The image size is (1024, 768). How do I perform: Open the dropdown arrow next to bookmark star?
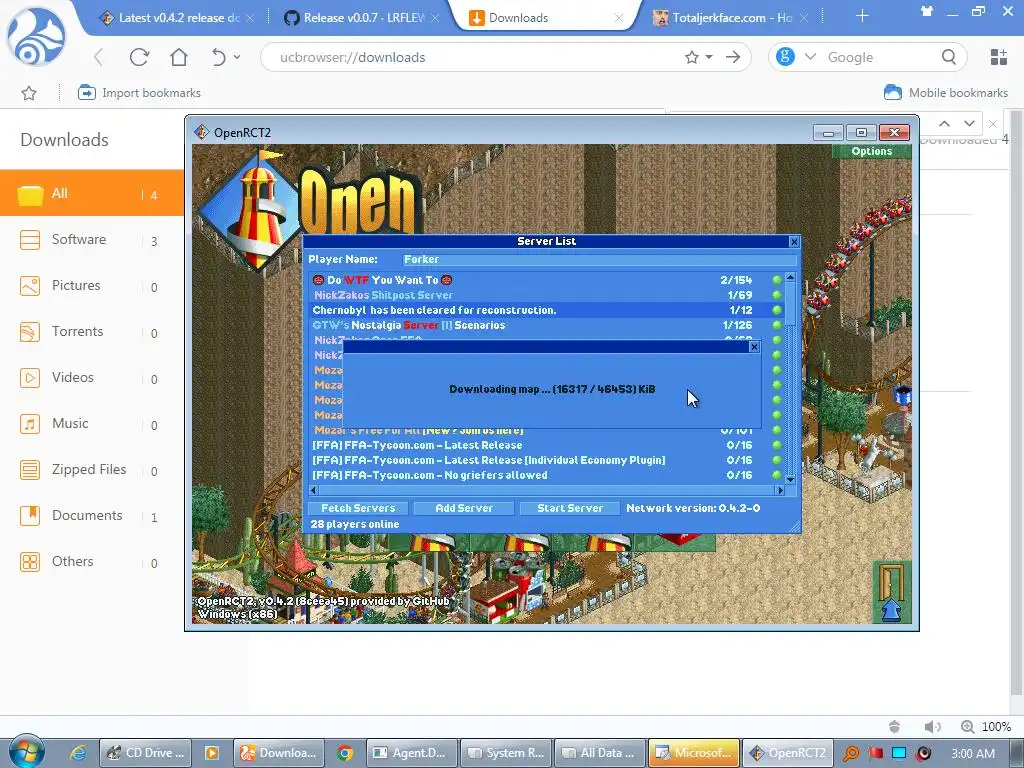[x=709, y=57]
